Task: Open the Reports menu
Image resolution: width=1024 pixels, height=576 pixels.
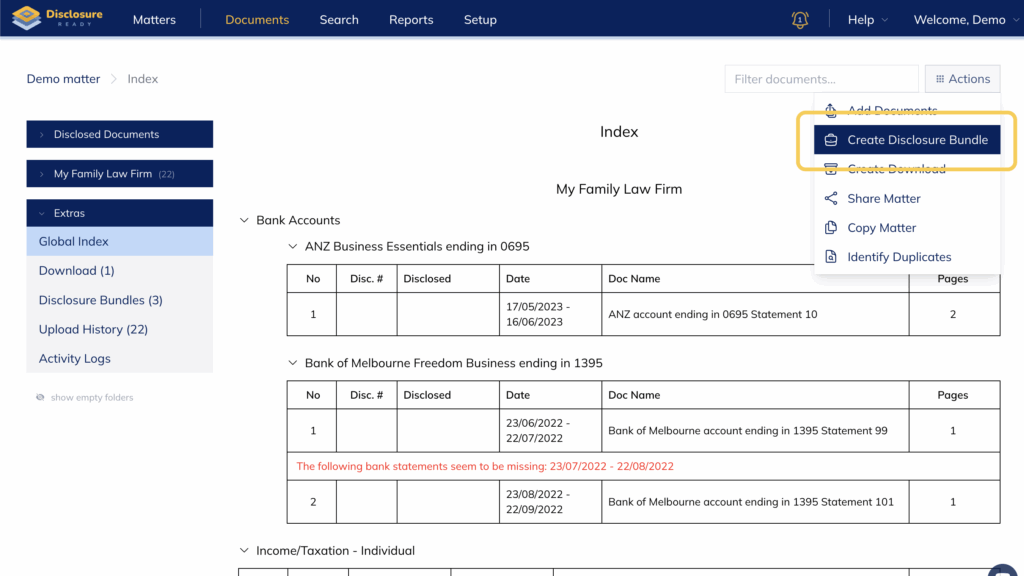Action: point(411,20)
